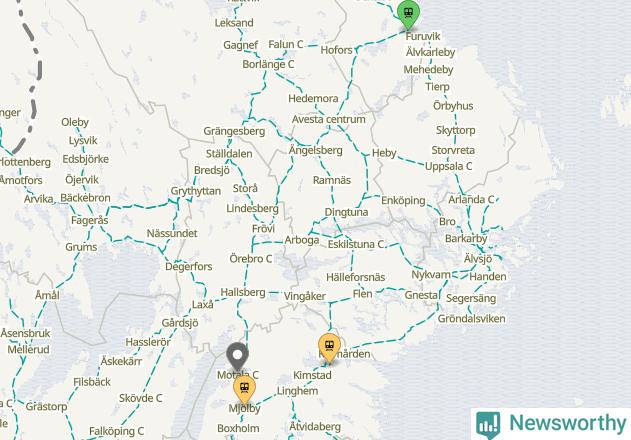Click the Borlänge C station label
The width and height of the screenshot is (631, 440).
point(268,64)
